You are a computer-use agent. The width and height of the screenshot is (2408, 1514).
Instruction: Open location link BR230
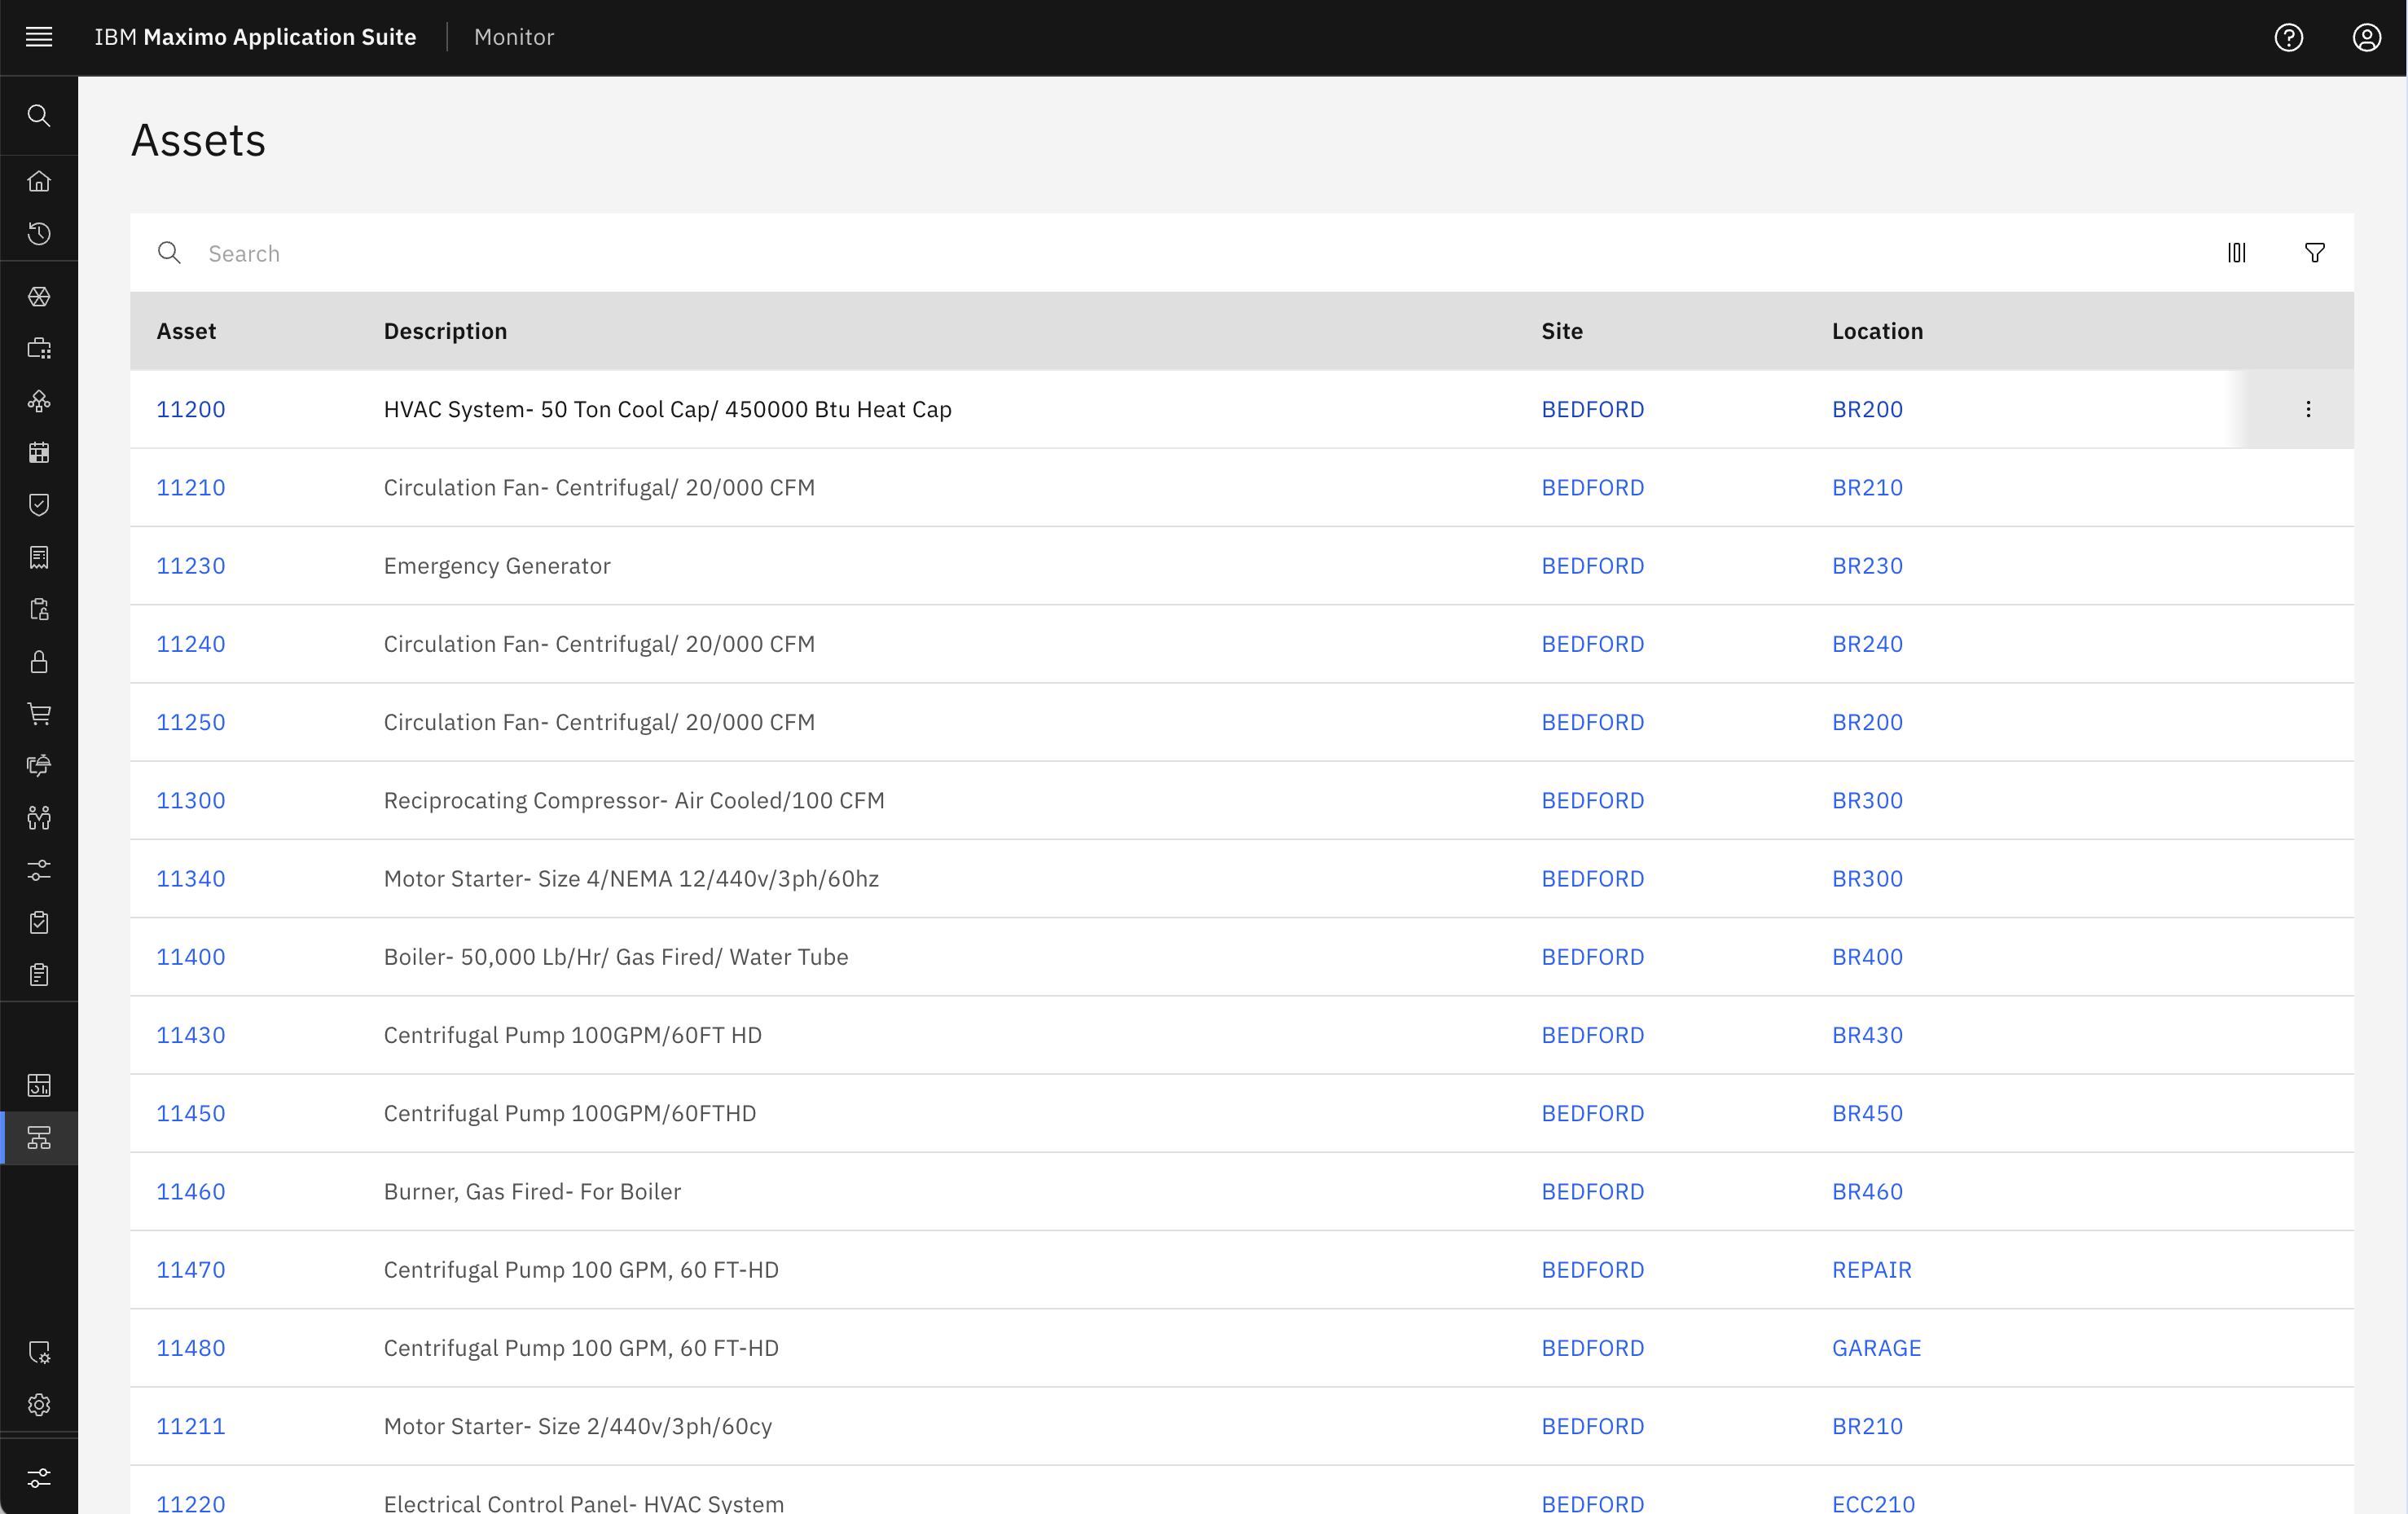[1867, 566]
